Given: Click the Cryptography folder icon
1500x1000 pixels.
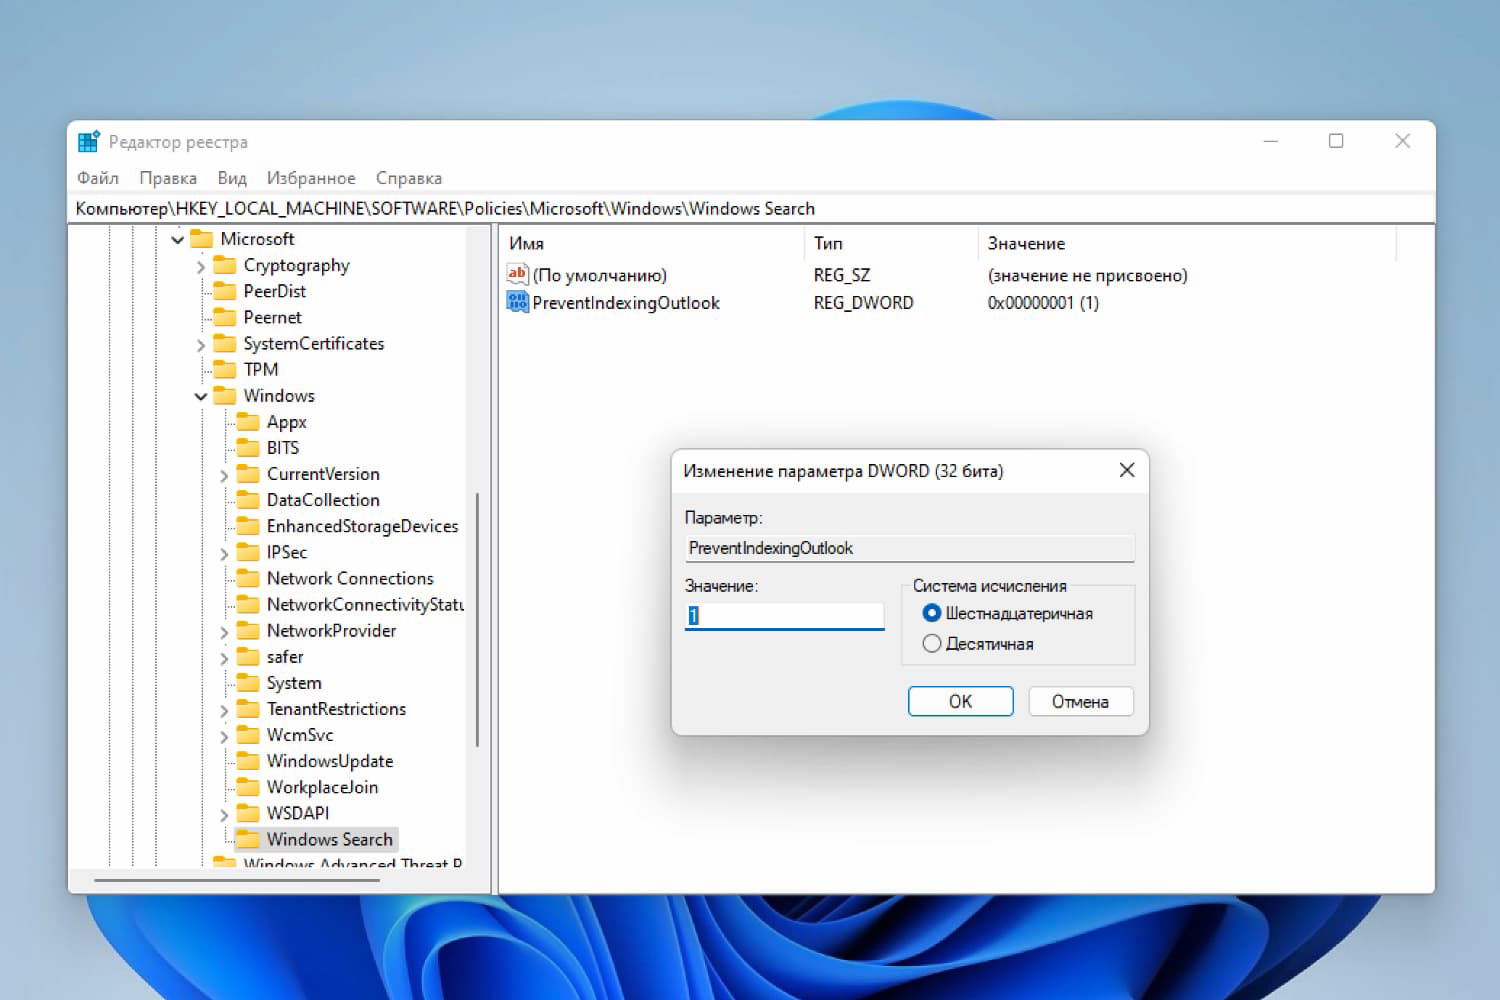Looking at the screenshot, I should point(225,265).
